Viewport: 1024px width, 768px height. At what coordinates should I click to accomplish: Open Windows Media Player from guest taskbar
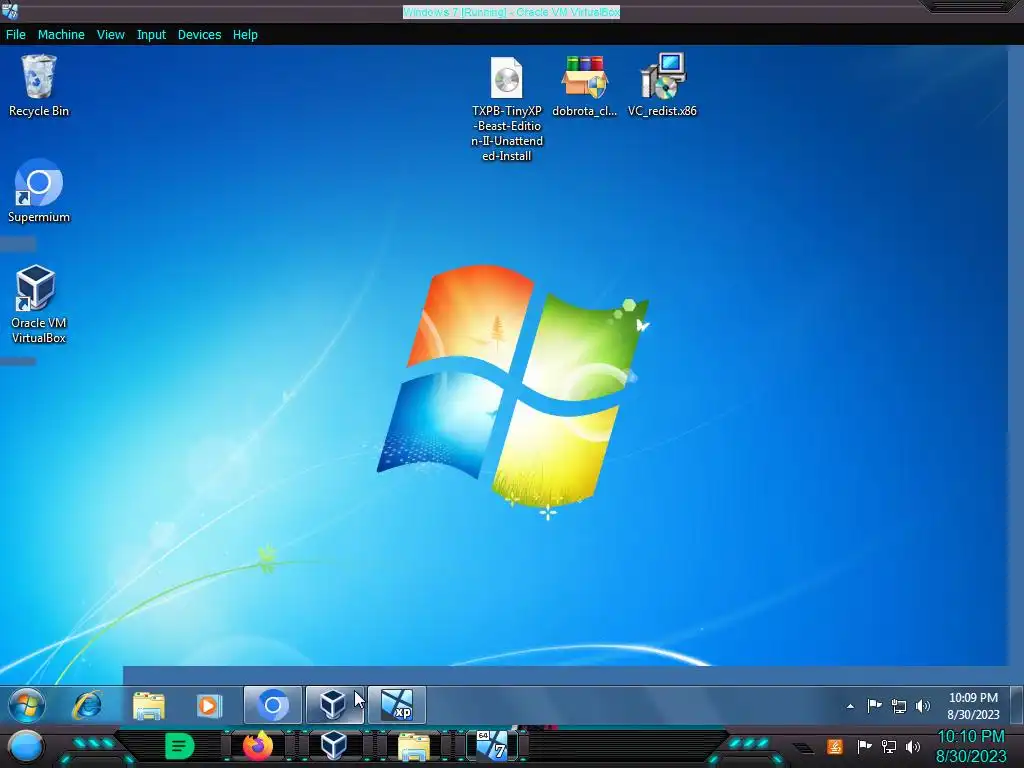pyautogui.click(x=210, y=705)
